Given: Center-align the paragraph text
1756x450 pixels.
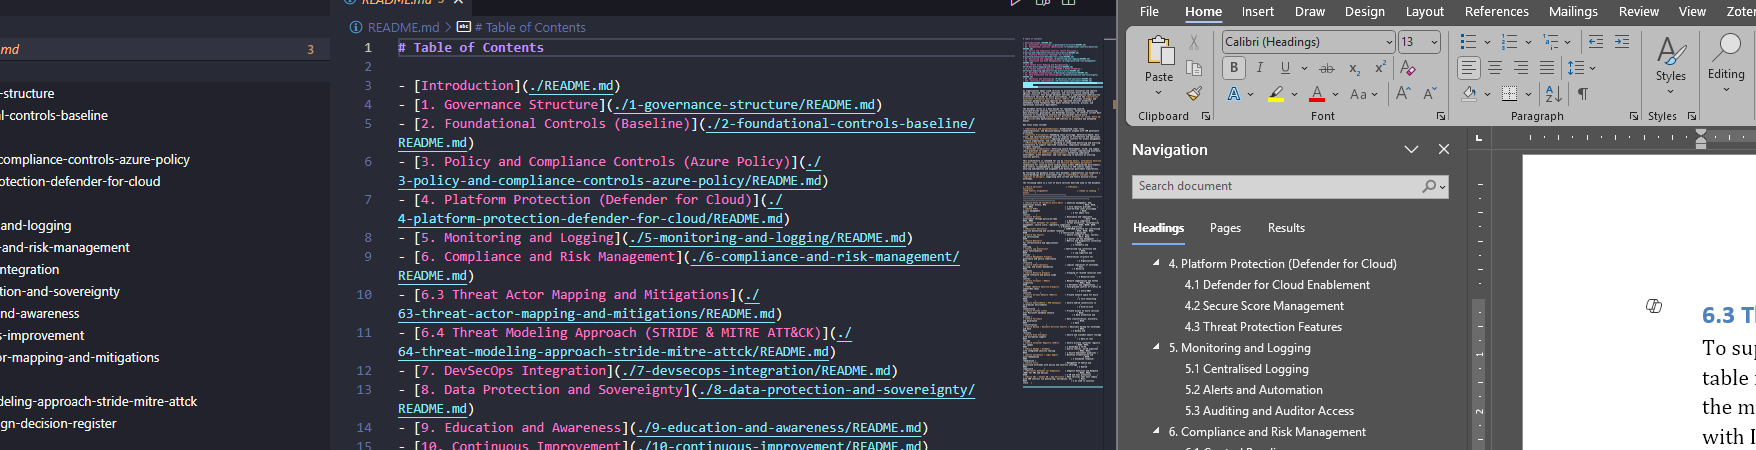Looking at the screenshot, I should pyautogui.click(x=1495, y=68).
